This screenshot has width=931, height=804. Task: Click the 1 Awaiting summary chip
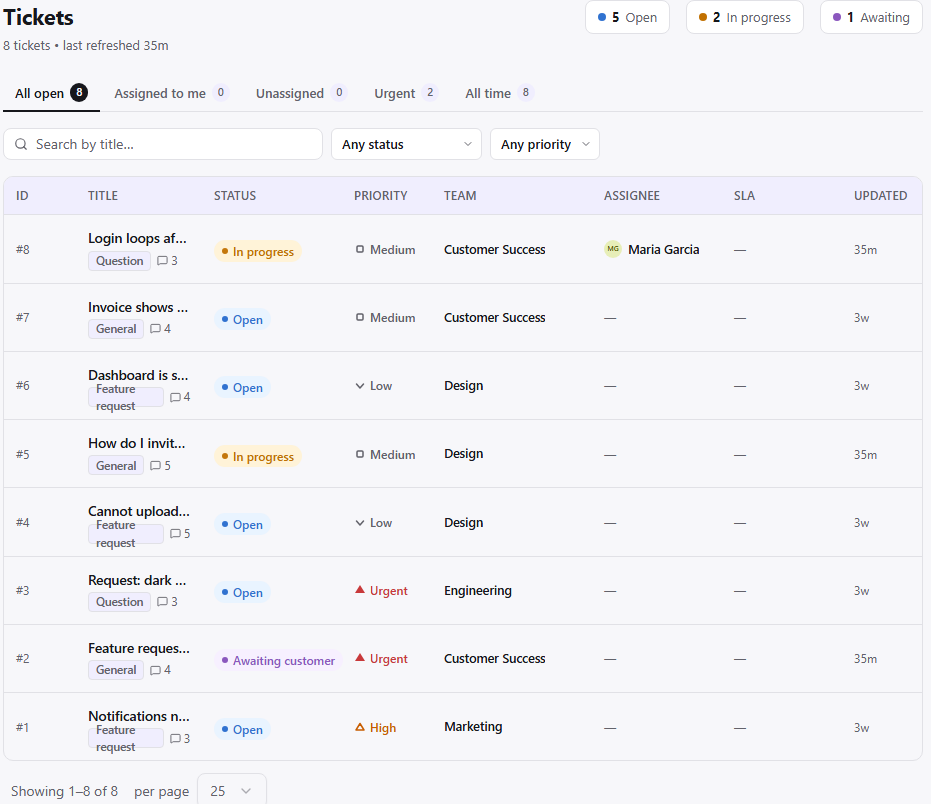[x=871, y=17]
